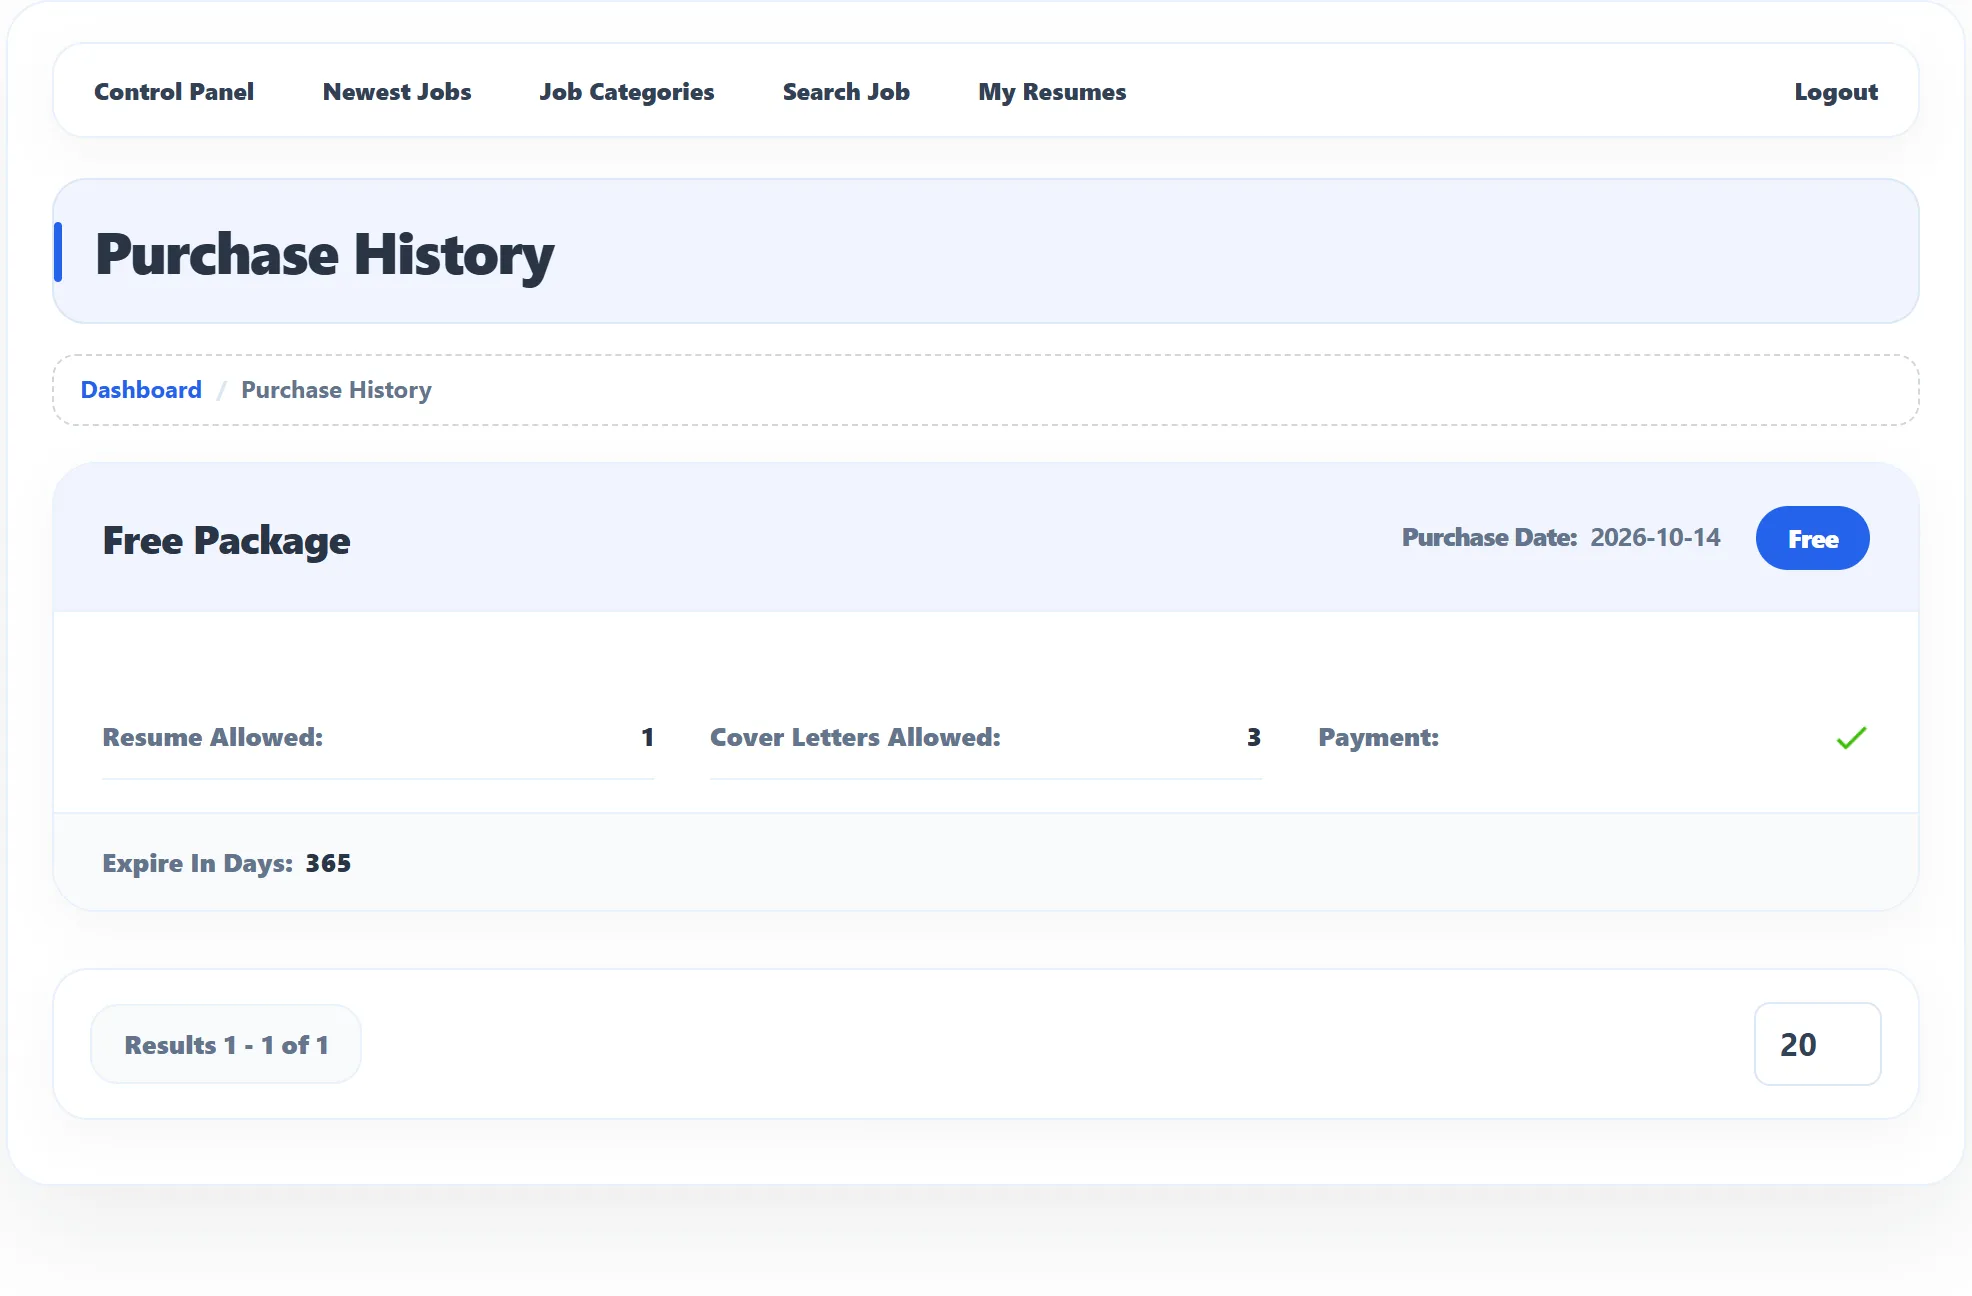Screen dimensions: 1972x1296
Task: Select the Search Job menu item
Action: pos(846,92)
